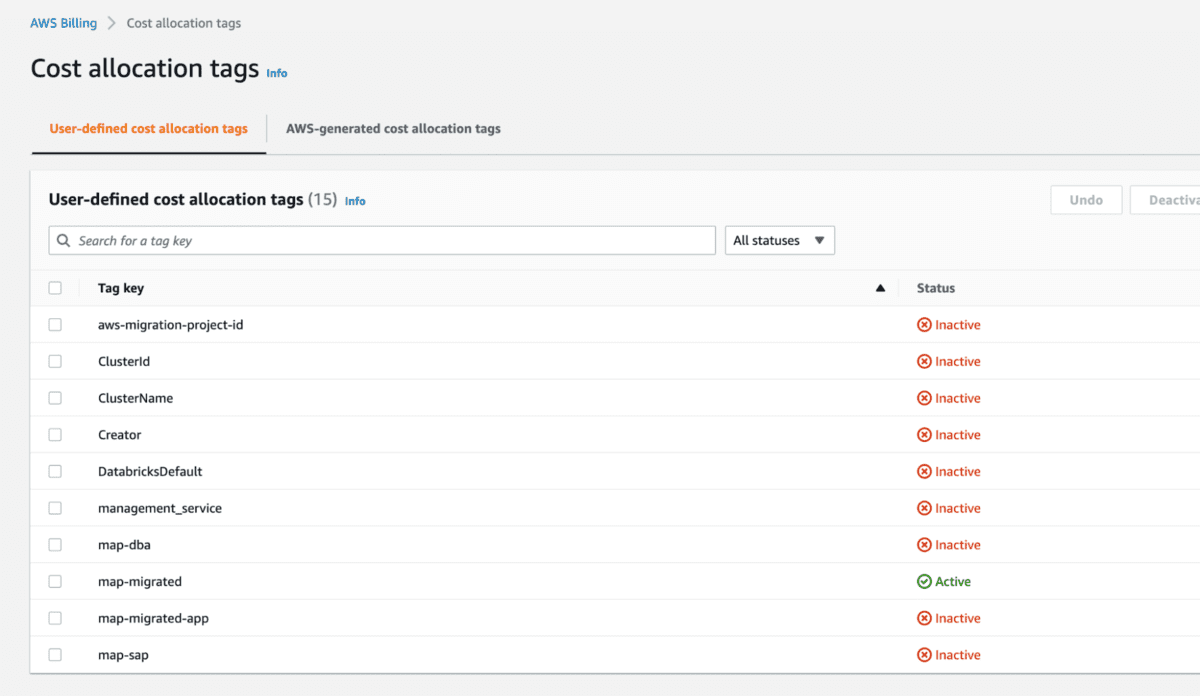The image size is (1200, 696).
Task: Focus the Search for a tag key field
Action: point(390,241)
